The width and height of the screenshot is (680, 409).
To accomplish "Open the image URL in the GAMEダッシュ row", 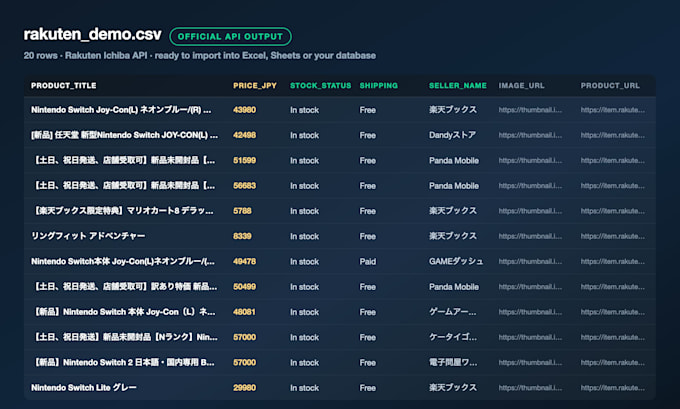I will (530, 261).
